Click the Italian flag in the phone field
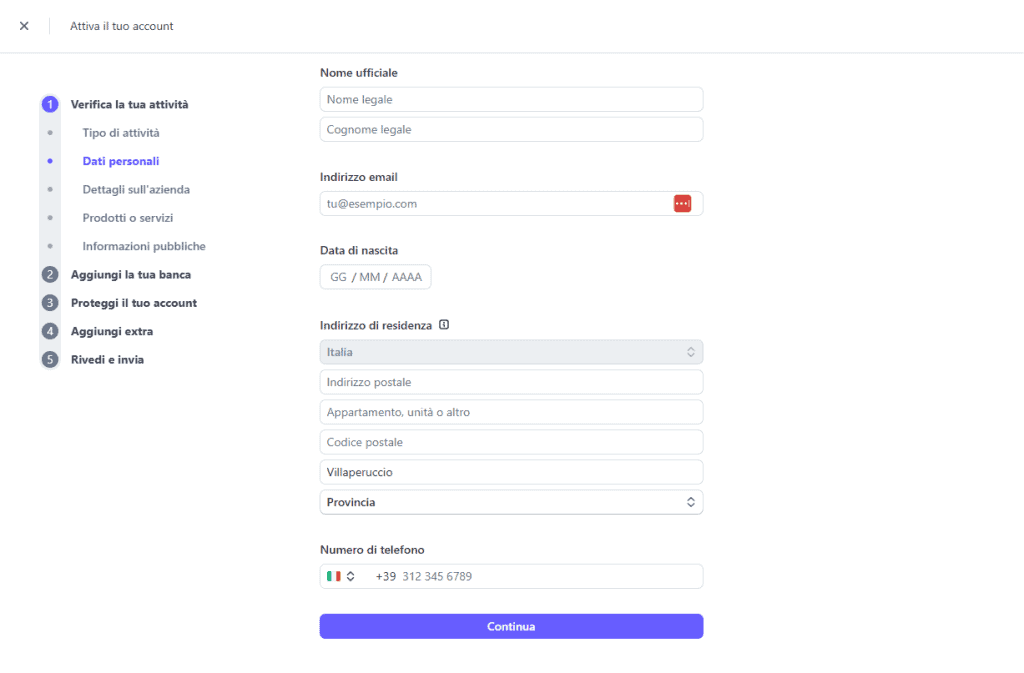This screenshot has width=1024, height=673. (x=335, y=575)
